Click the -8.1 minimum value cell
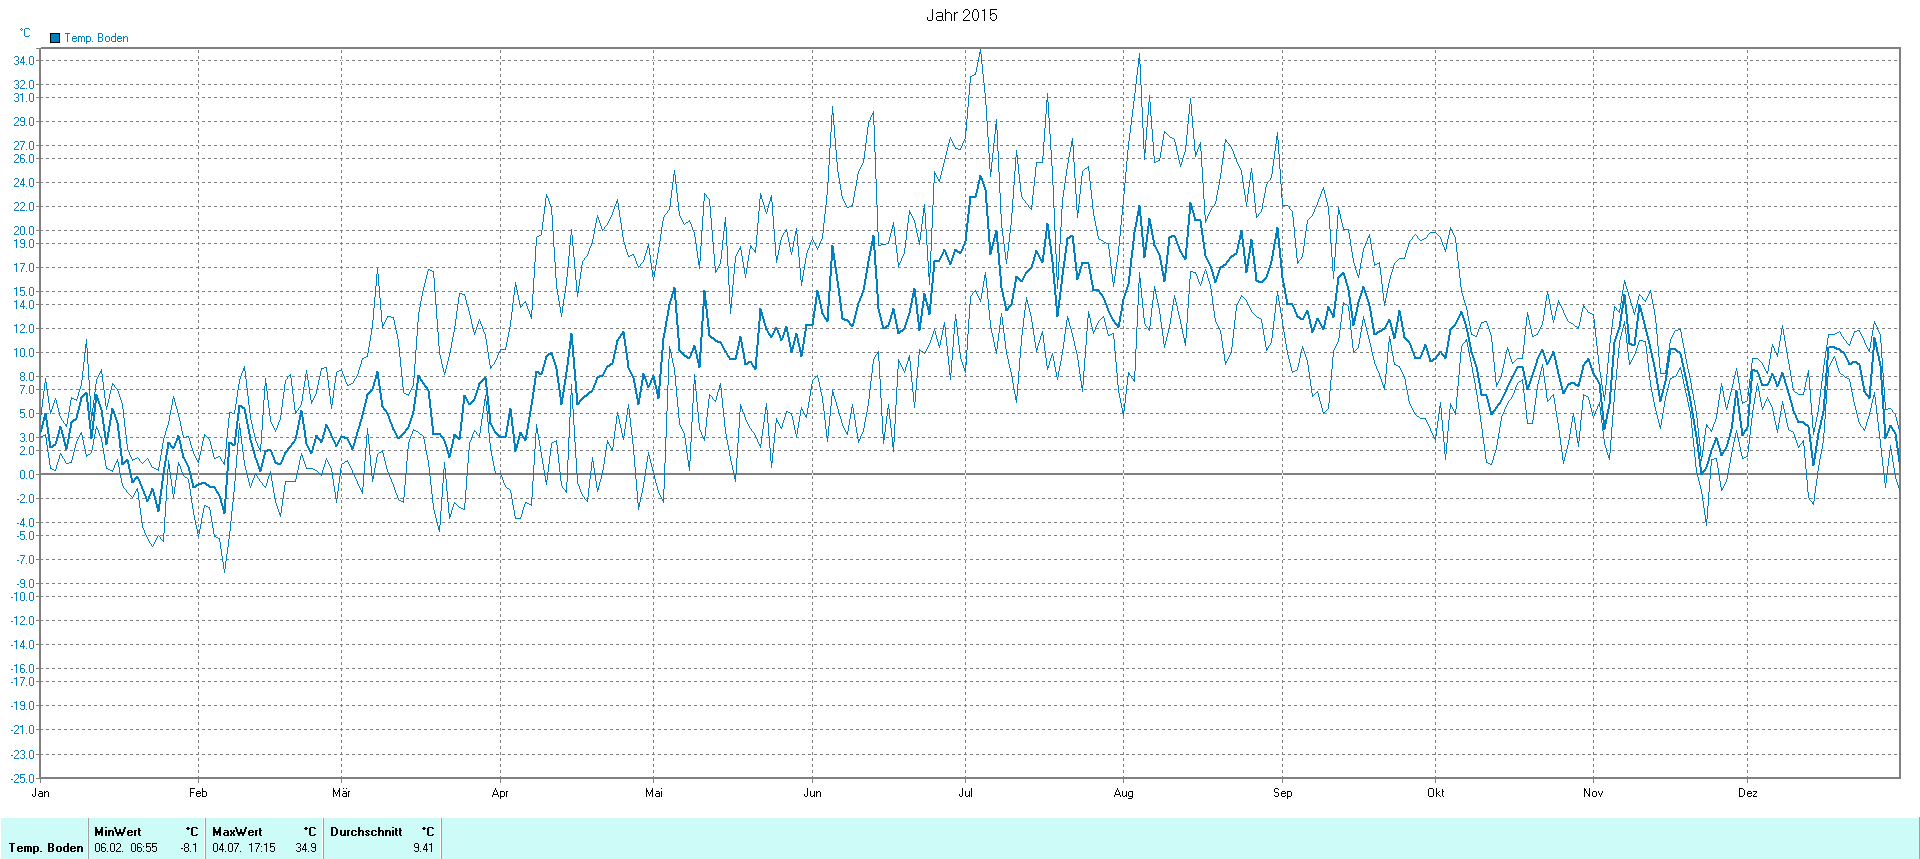The width and height of the screenshot is (1920, 859). coord(188,848)
